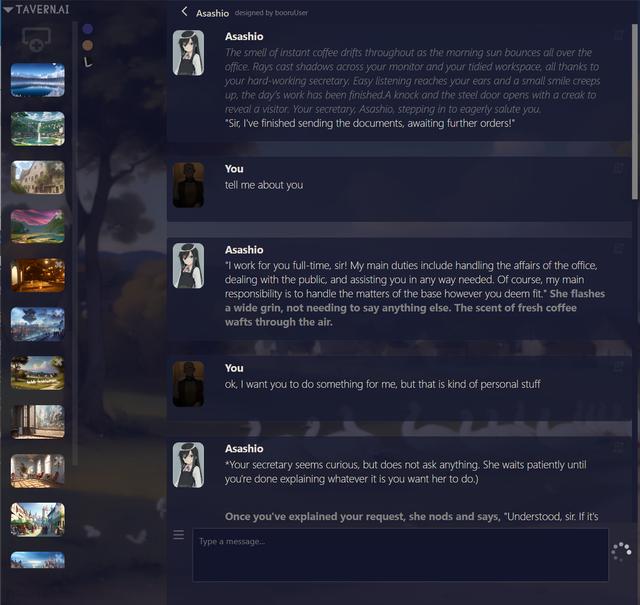The image size is (640, 605).
Task: Click the small L-shaped expander icon
Action: pyautogui.click(x=88, y=62)
